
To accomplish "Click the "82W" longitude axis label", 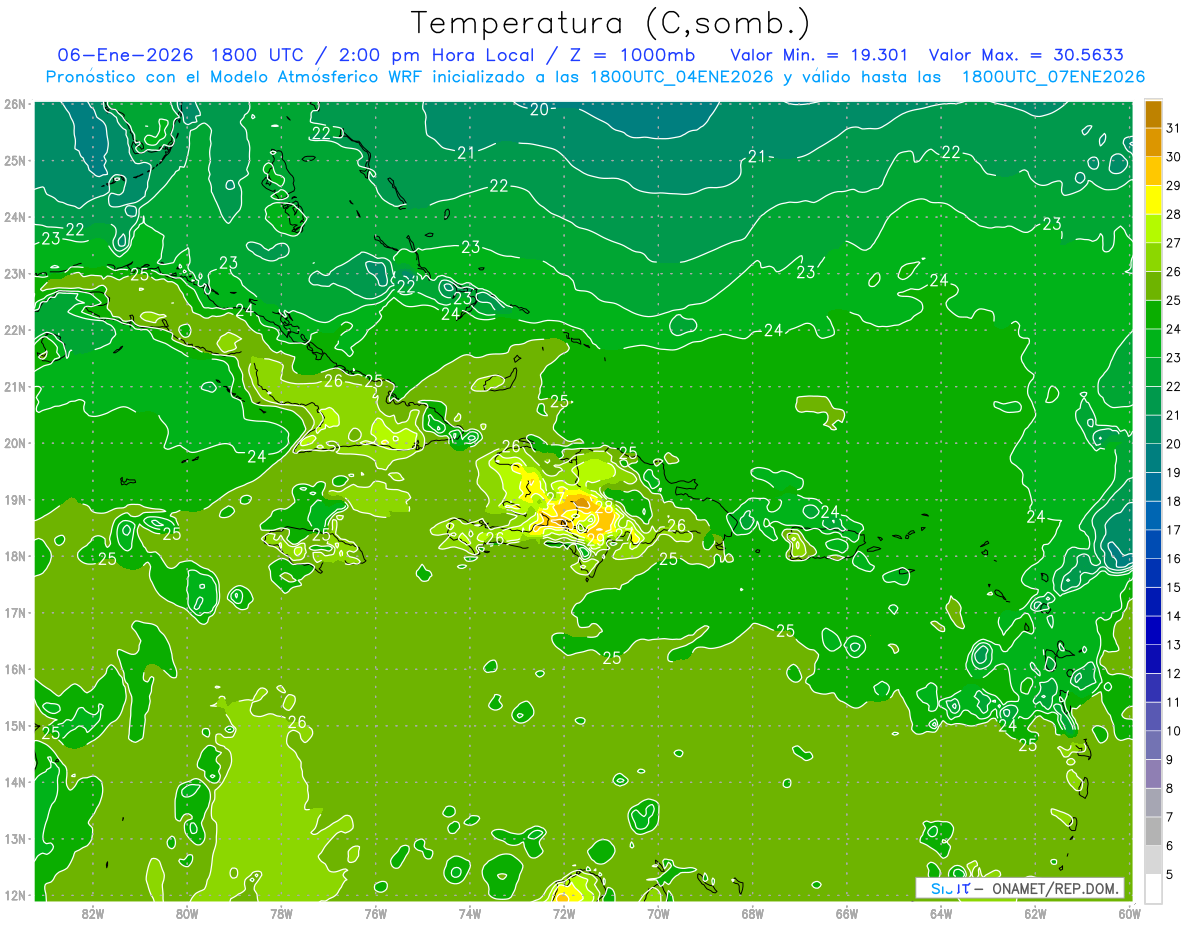I will point(92,913).
